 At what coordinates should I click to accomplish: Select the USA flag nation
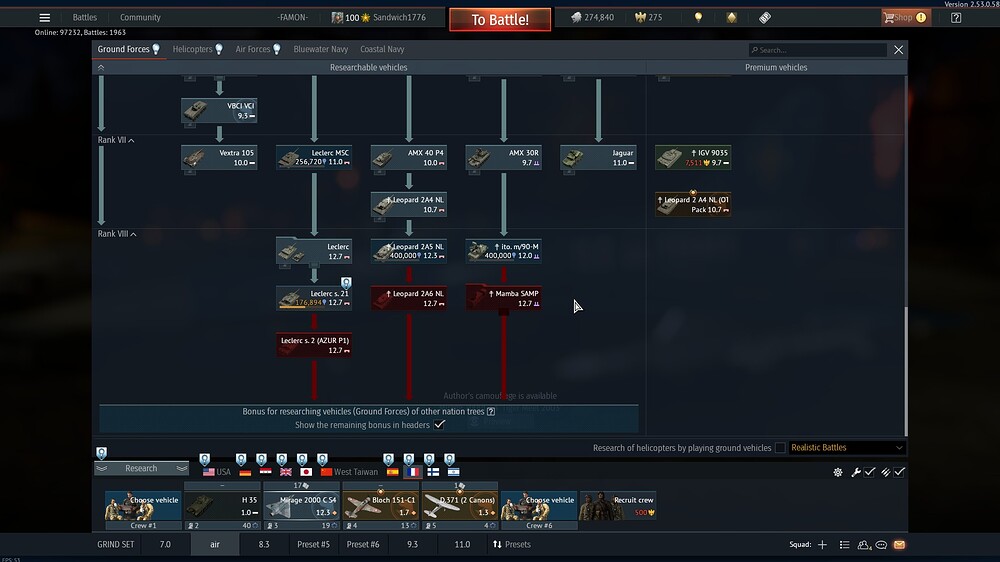(209, 472)
